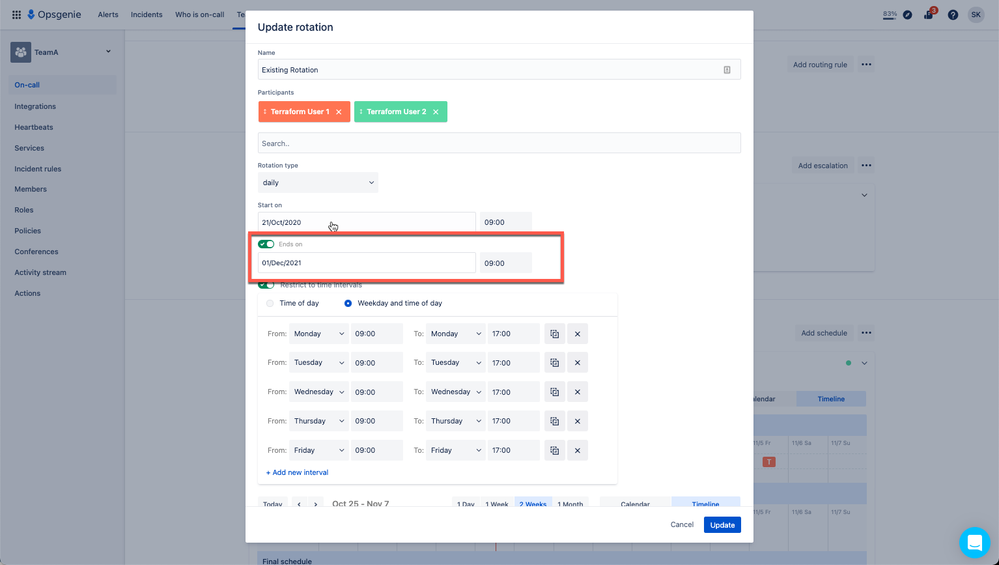This screenshot has width=999, height=565.
Task: Open more options next to Add escalation
Action: tap(866, 166)
